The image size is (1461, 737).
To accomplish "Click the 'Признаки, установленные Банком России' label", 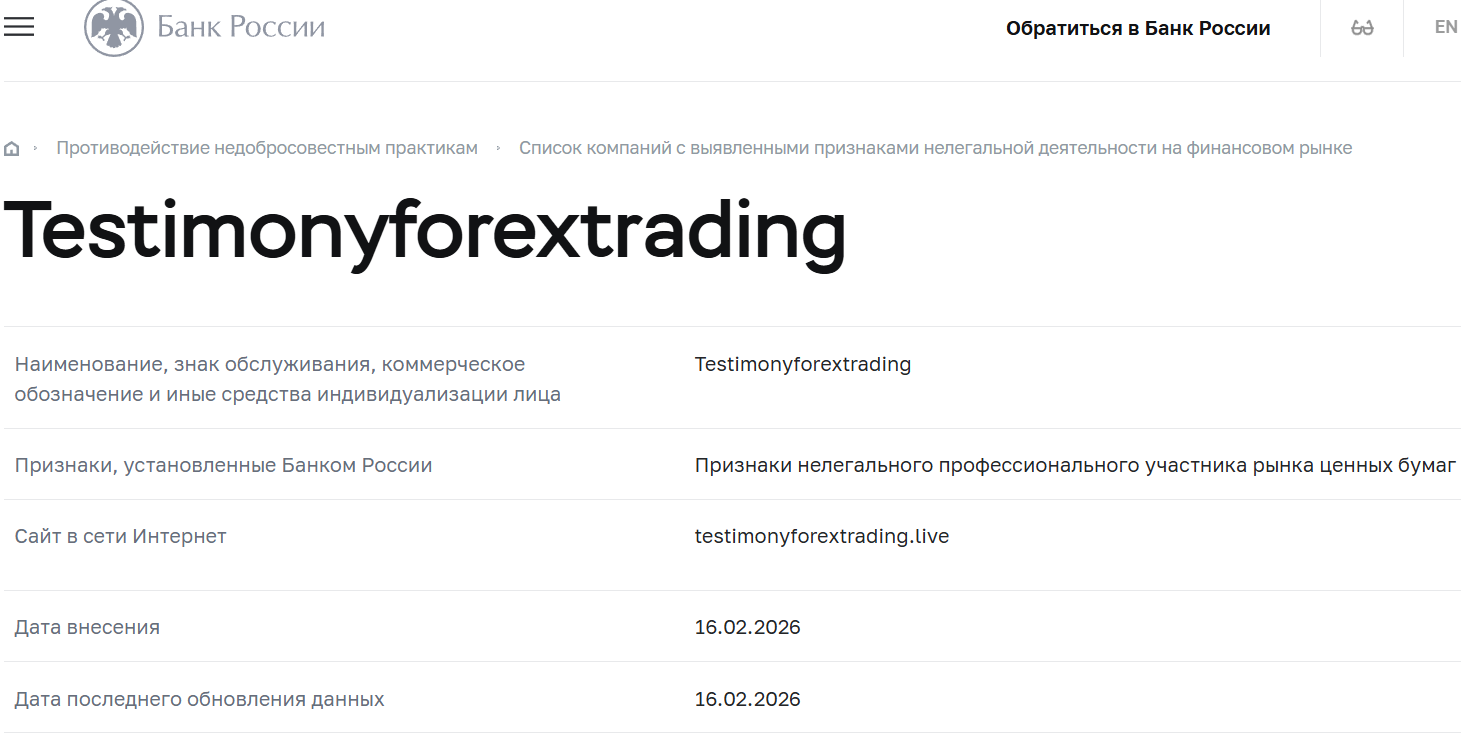I will point(223,465).
